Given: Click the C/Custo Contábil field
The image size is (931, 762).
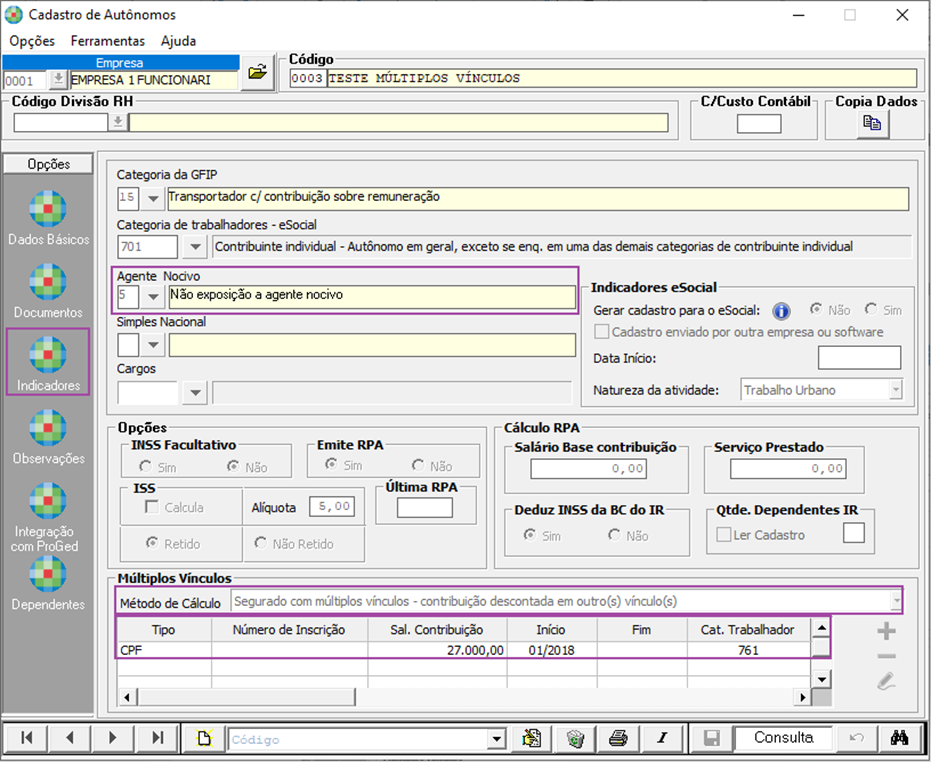Looking at the screenshot, I should tap(759, 124).
